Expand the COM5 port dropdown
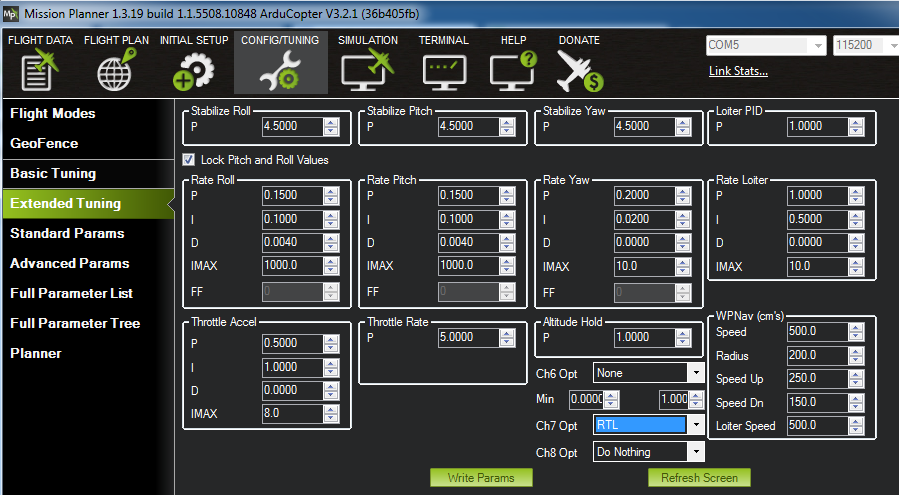Viewport: 899px width, 495px height. (x=818, y=45)
